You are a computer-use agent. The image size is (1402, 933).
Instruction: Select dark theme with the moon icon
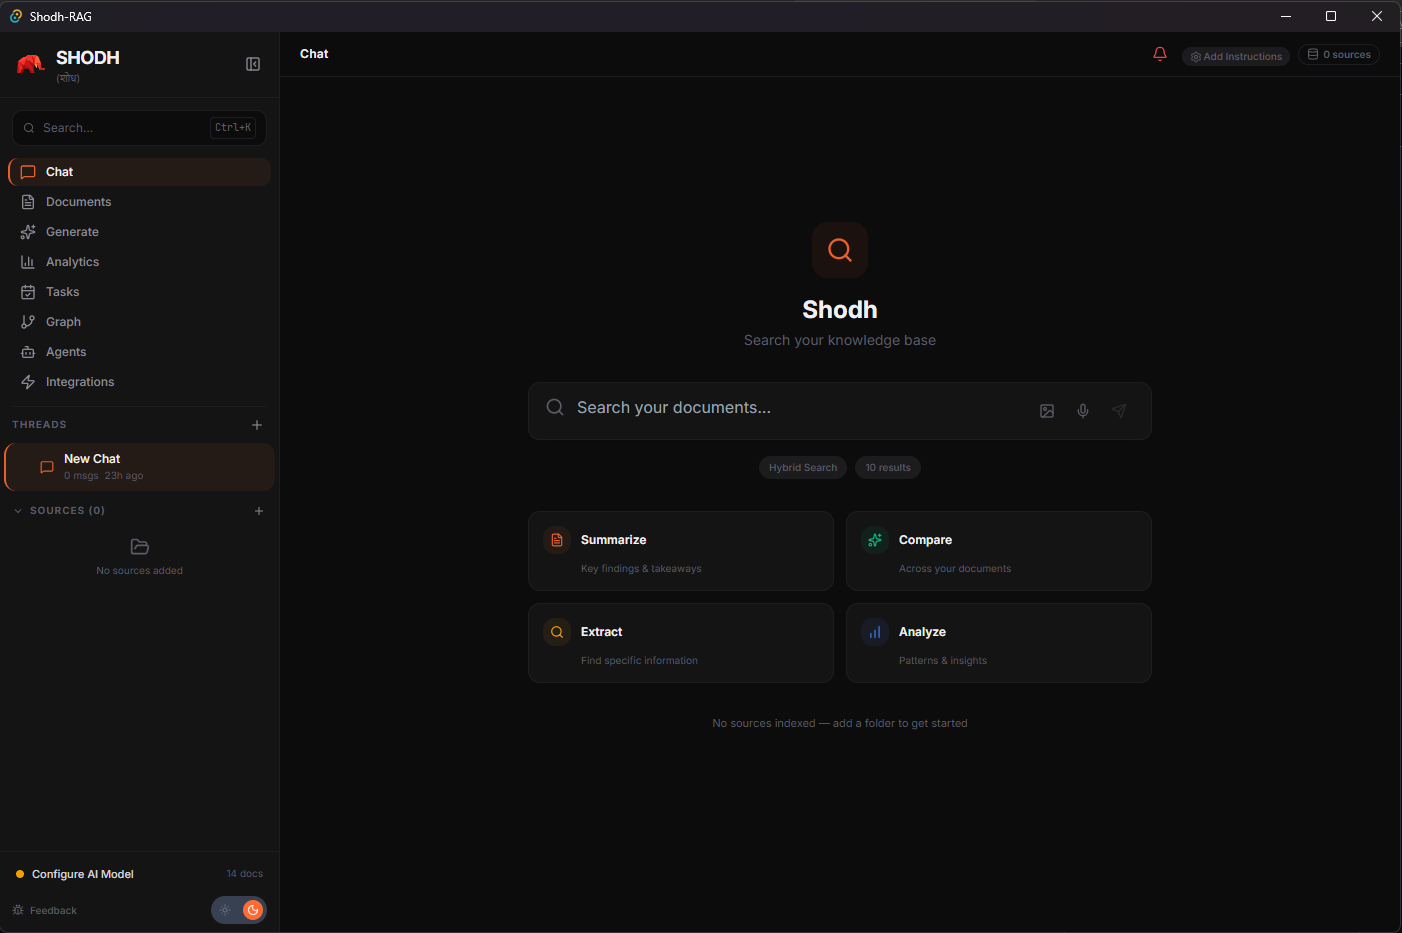253,910
